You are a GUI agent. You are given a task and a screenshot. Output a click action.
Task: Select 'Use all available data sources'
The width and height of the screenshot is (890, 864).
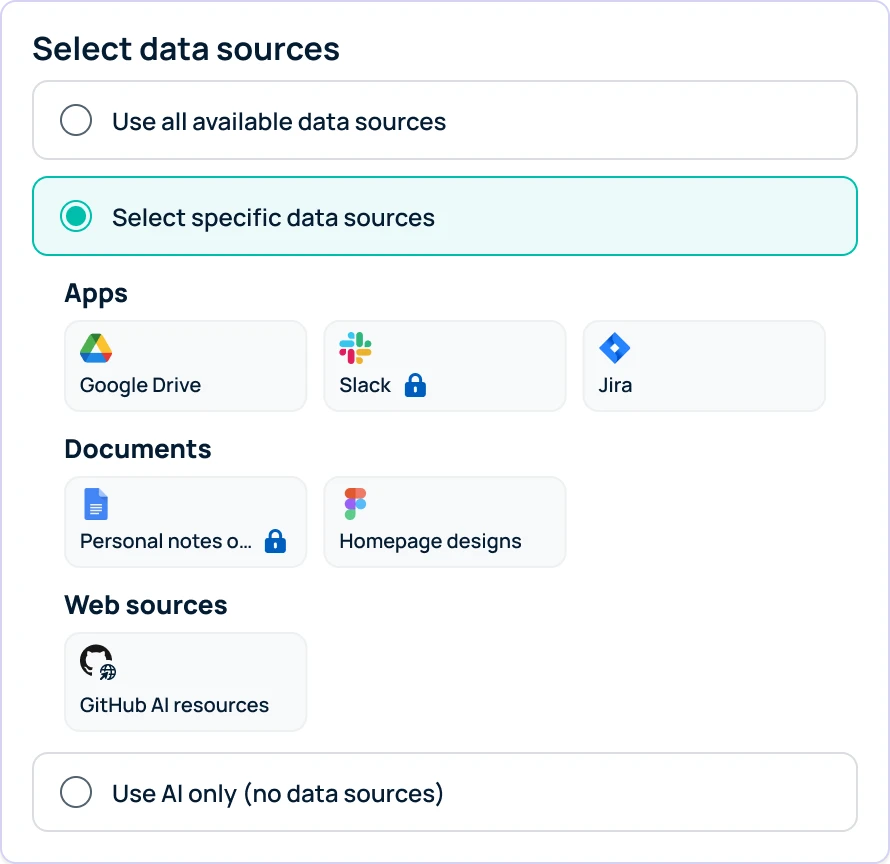point(76,120)
